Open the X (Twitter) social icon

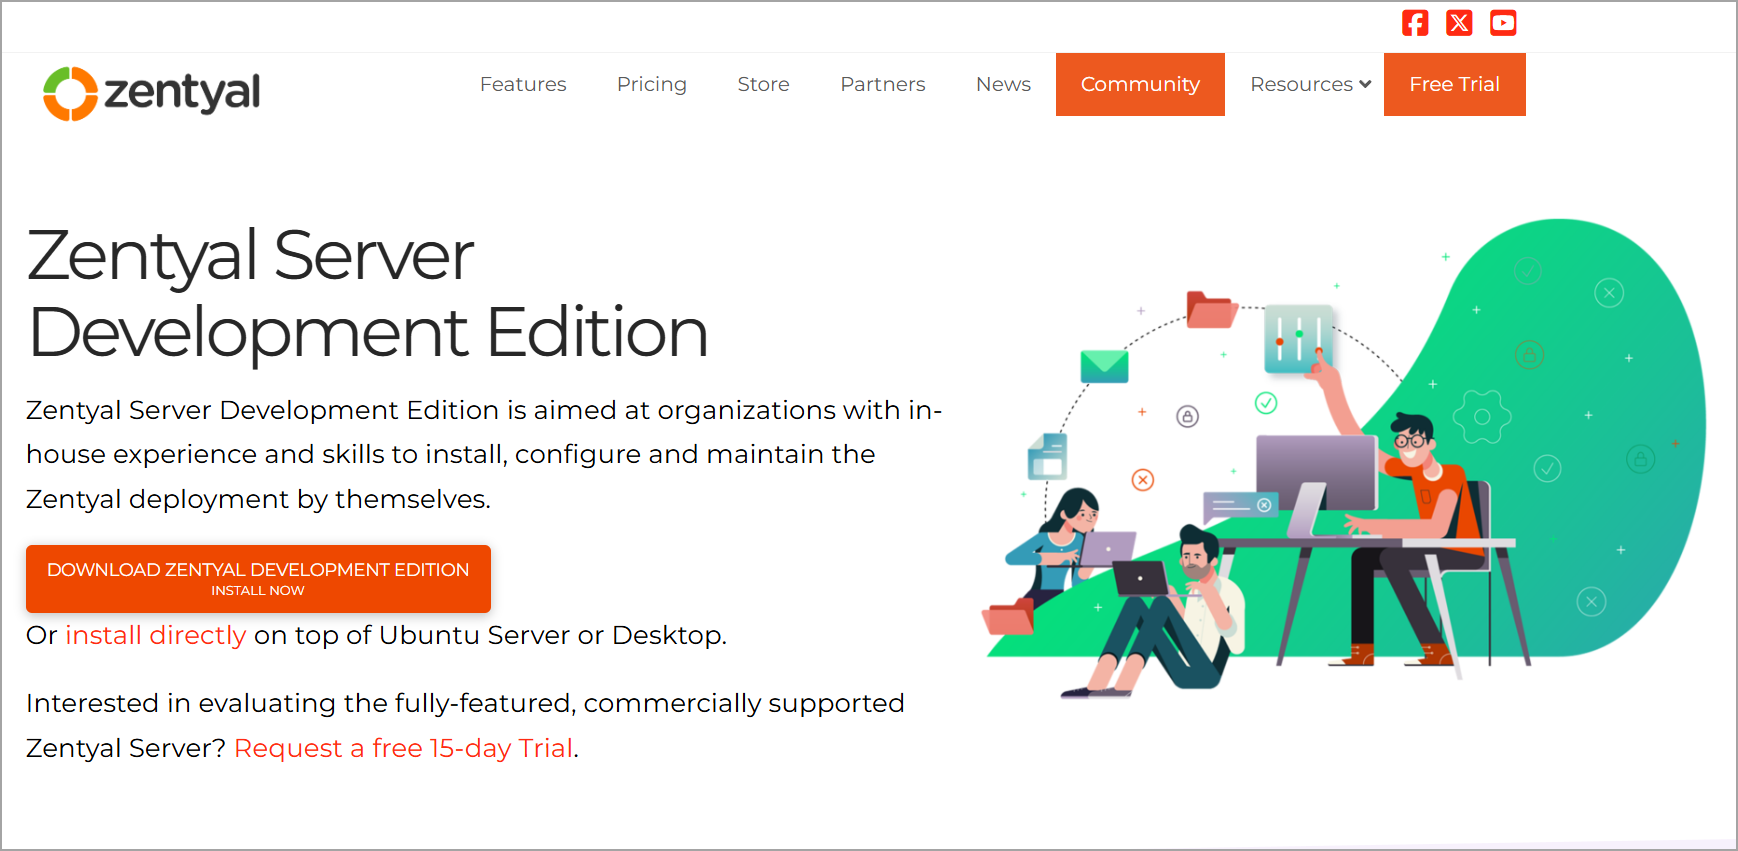[1459, 23]
